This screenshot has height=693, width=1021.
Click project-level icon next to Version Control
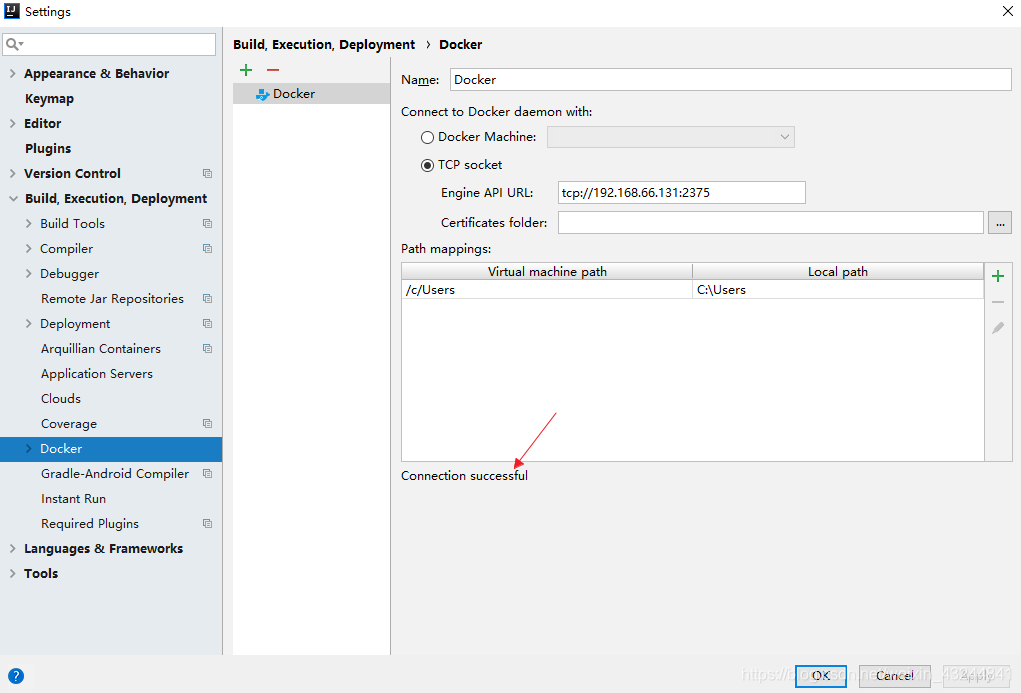(x=207, y=173)
